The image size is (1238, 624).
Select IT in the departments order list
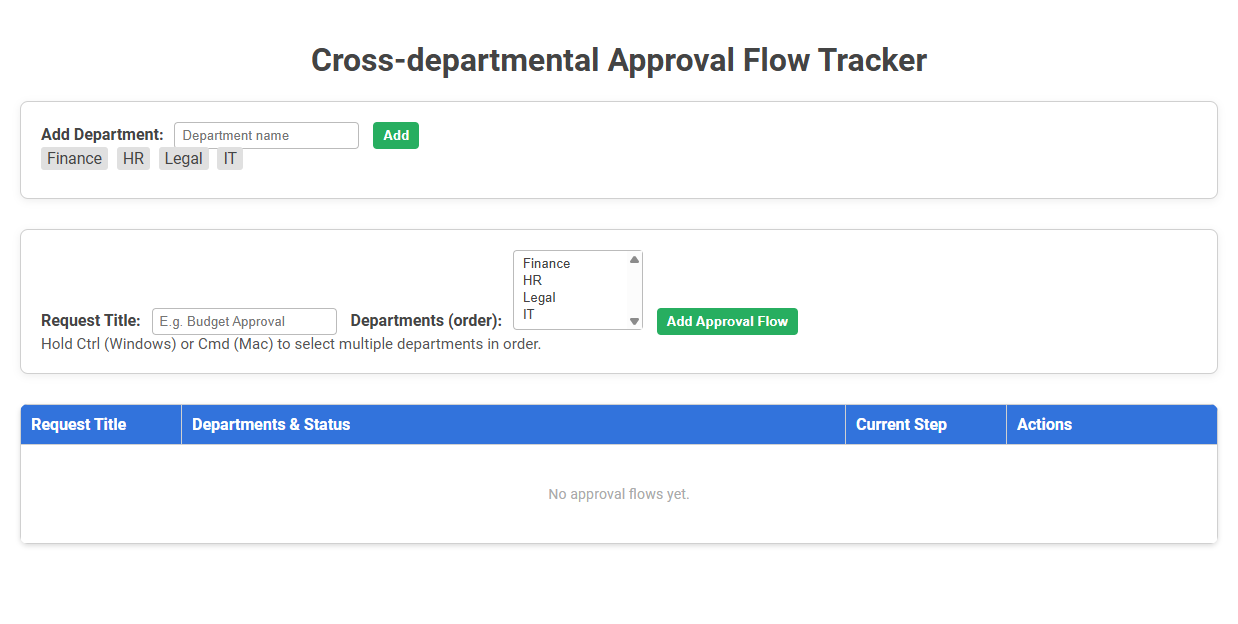(560, 314)
